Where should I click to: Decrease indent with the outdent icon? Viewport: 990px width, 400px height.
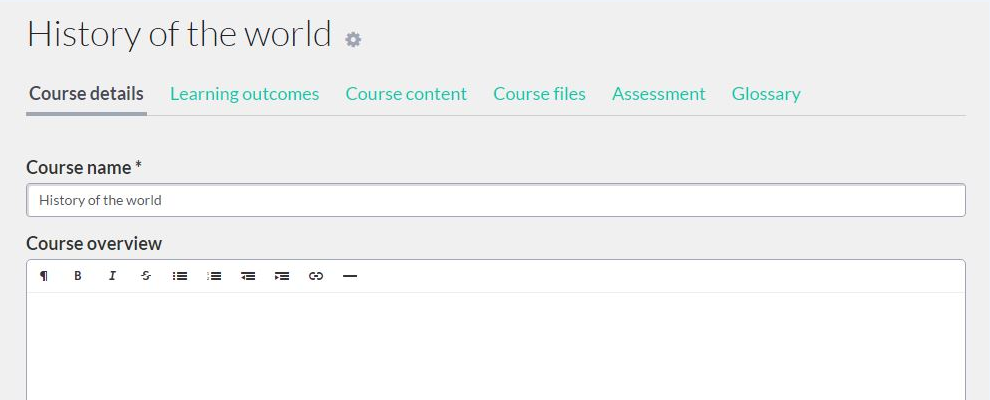pos(248,276)
